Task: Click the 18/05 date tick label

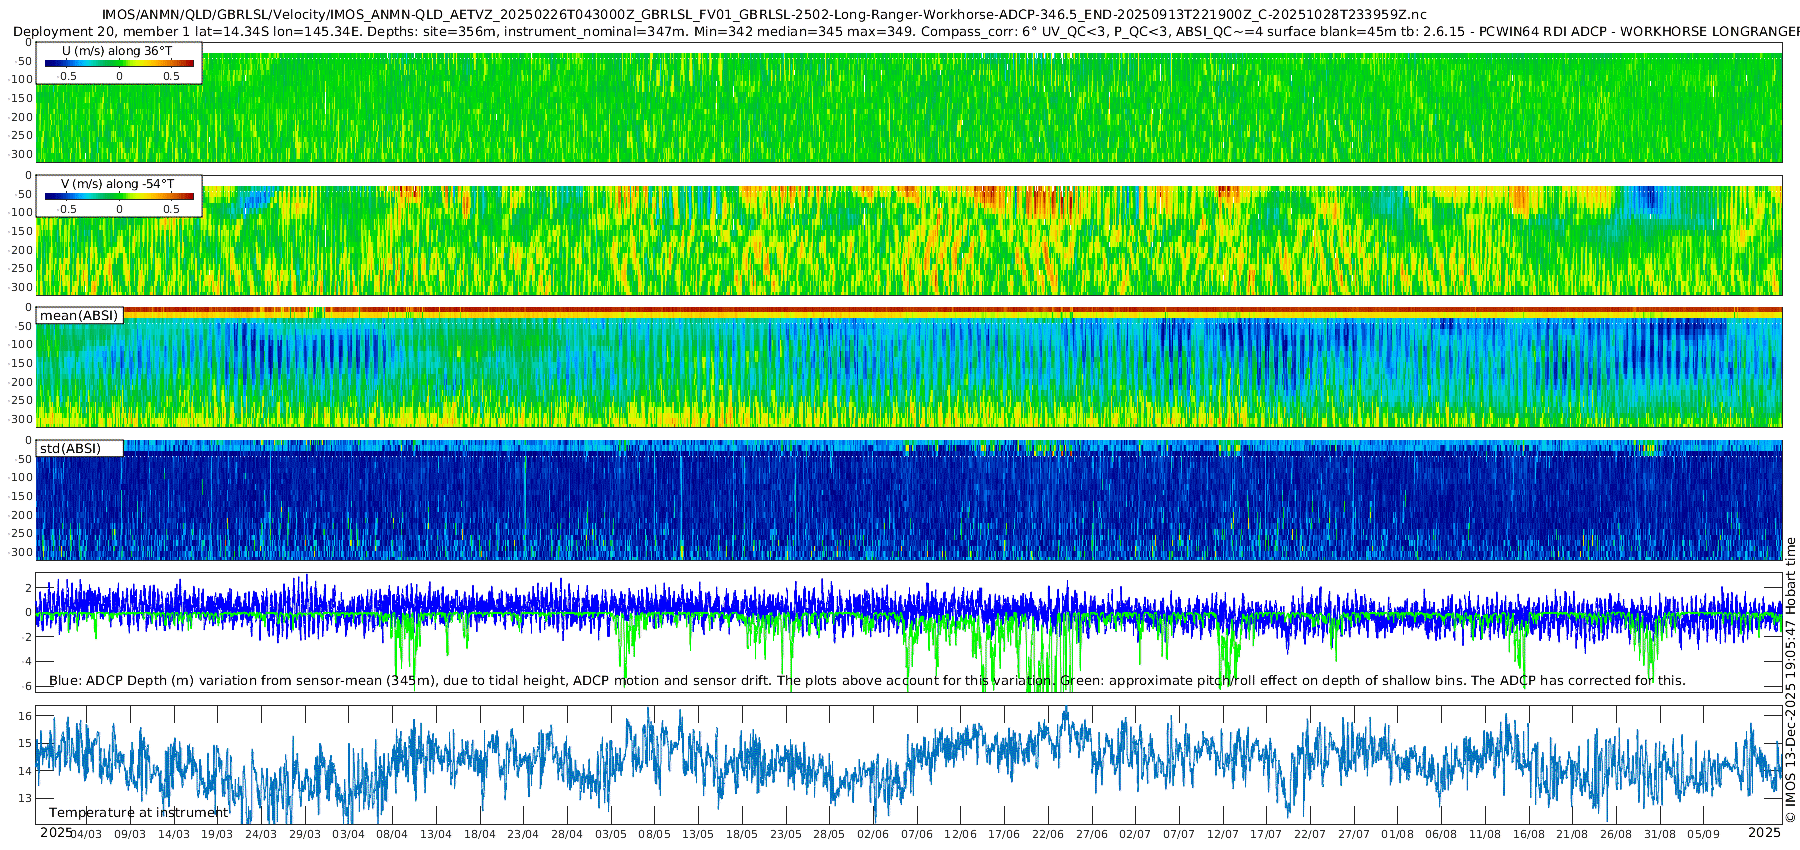Action: pos(742,834)
